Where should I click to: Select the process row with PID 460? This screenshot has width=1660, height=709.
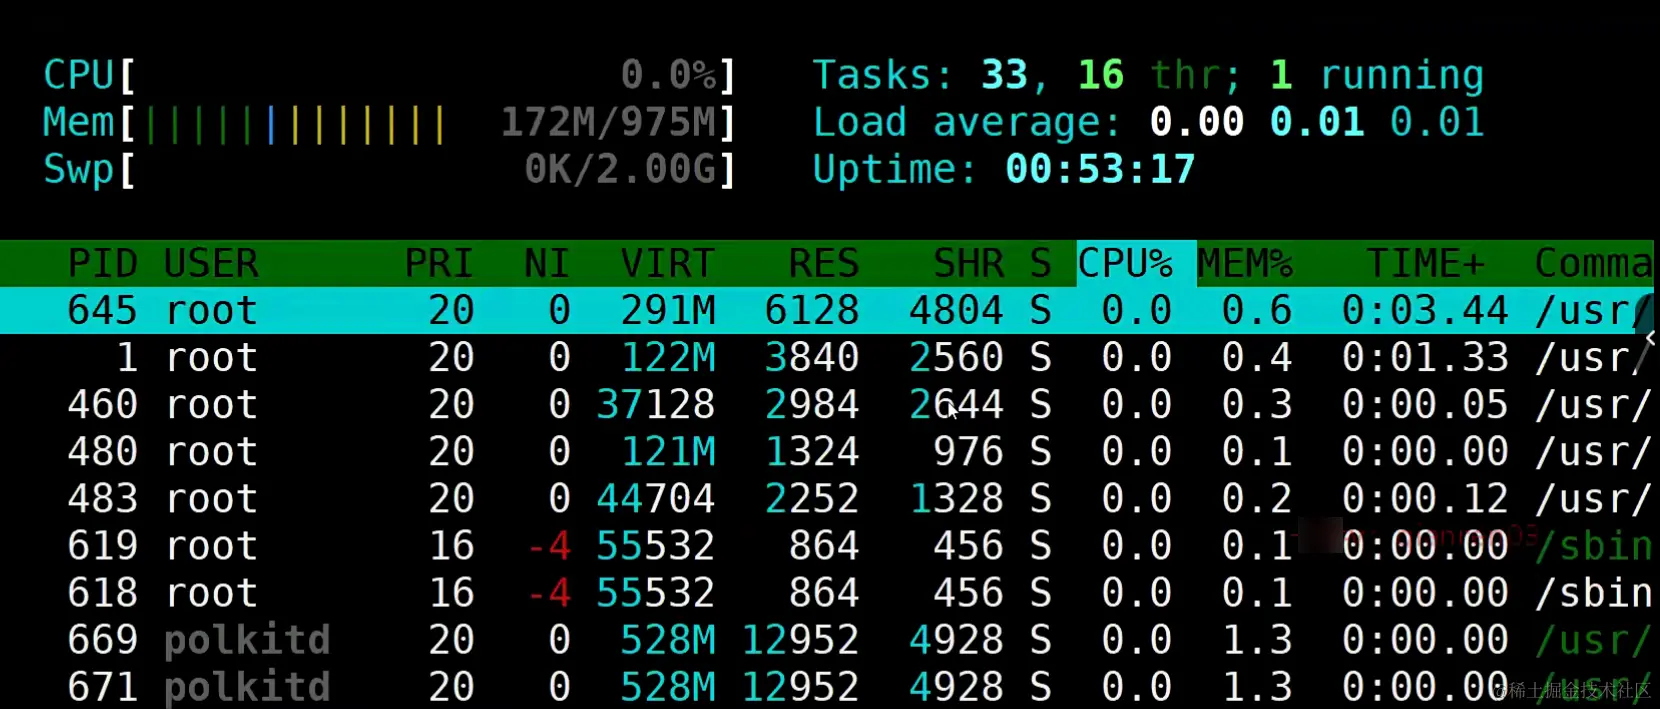827,404
